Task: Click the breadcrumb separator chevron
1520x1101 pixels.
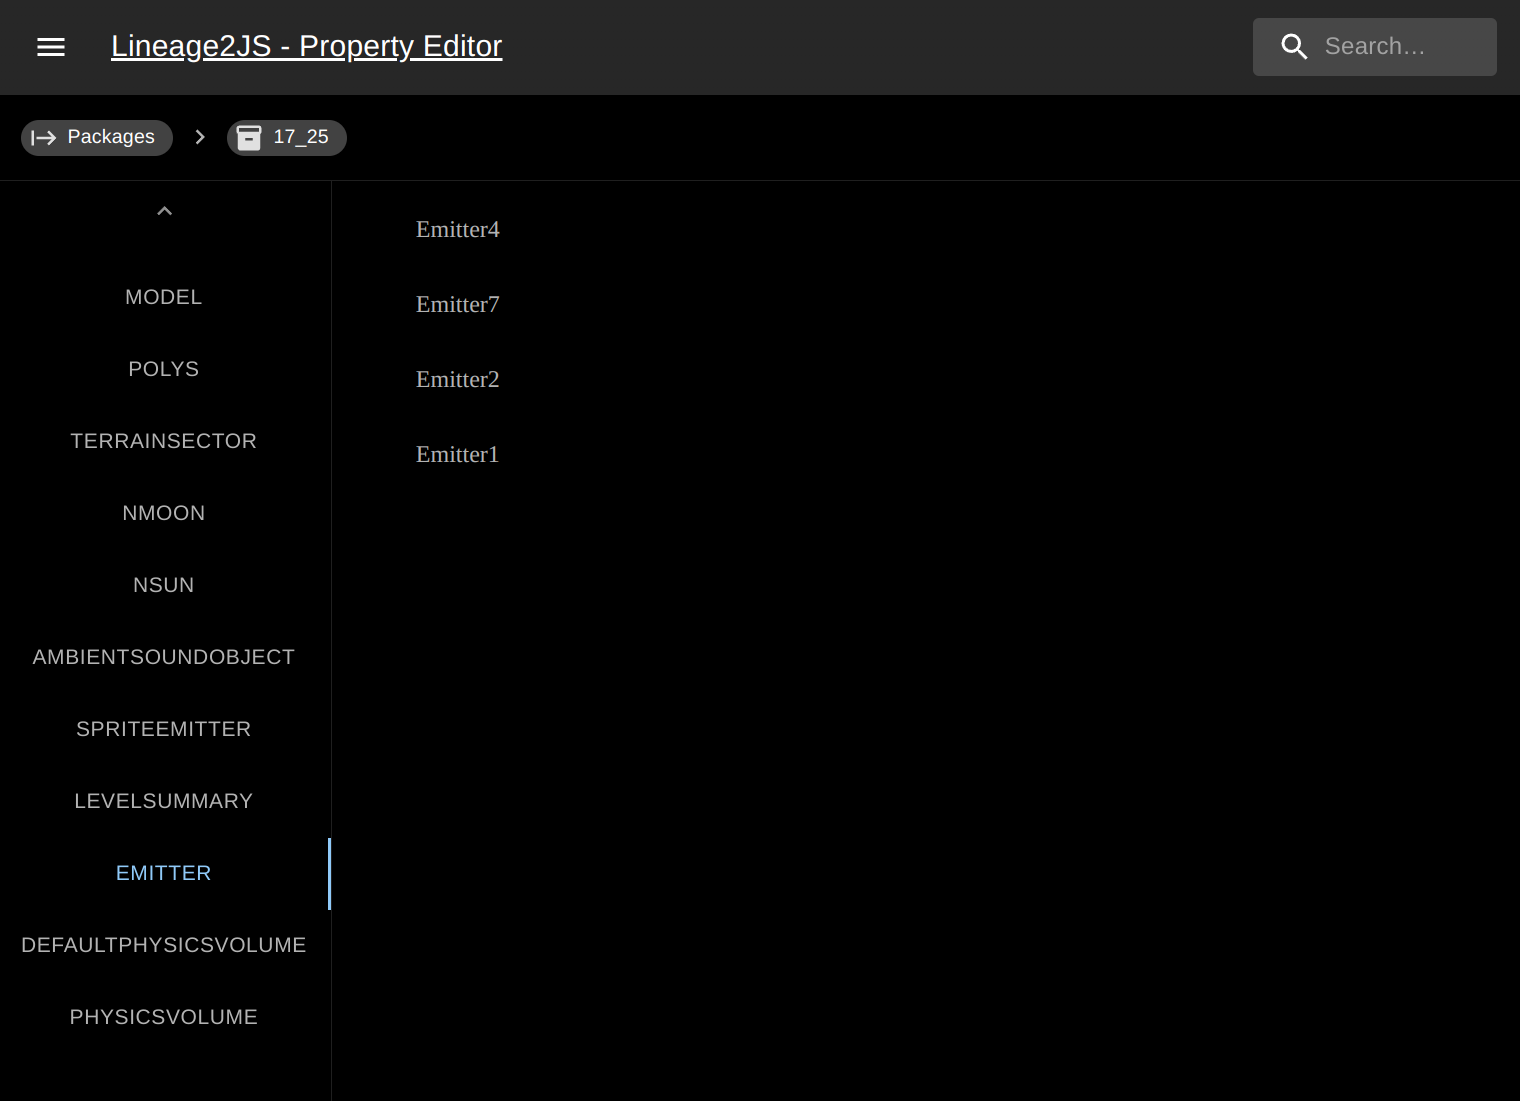Action: (200, 137)
